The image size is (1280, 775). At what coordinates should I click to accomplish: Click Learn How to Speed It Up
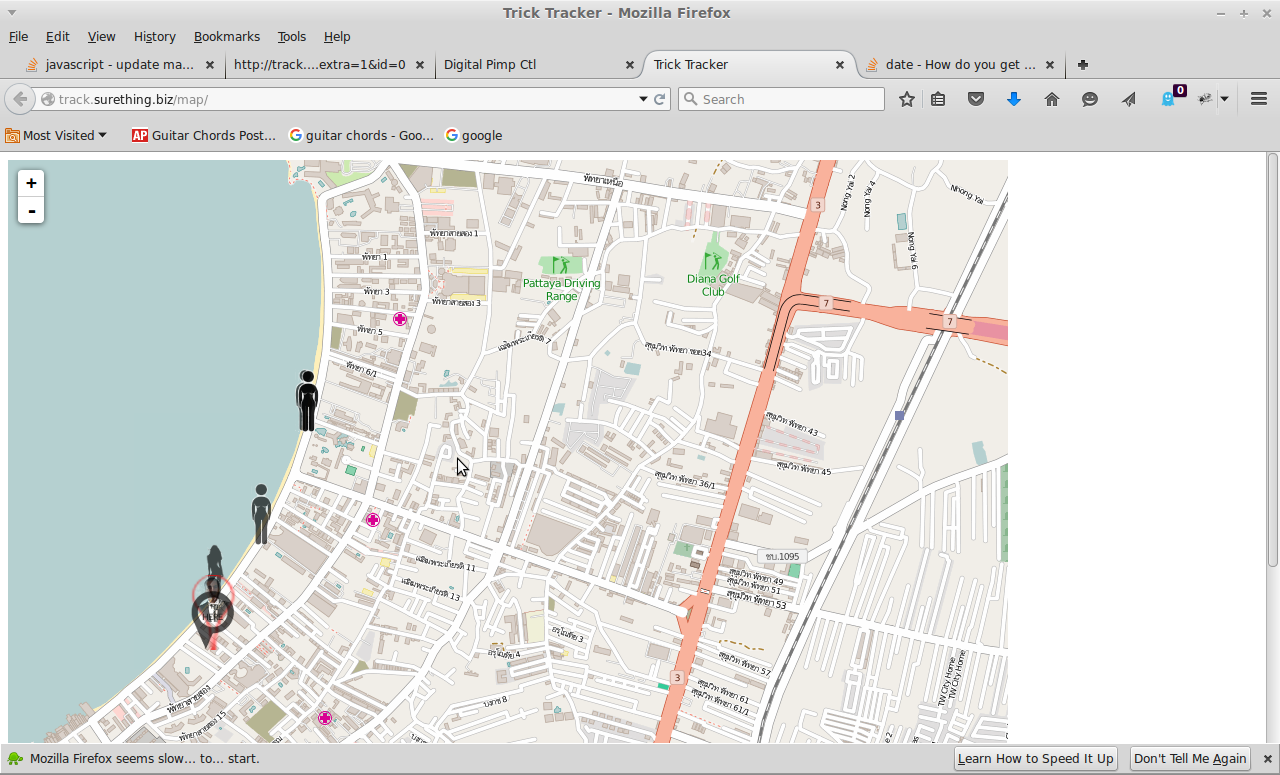click(1035, 758)
